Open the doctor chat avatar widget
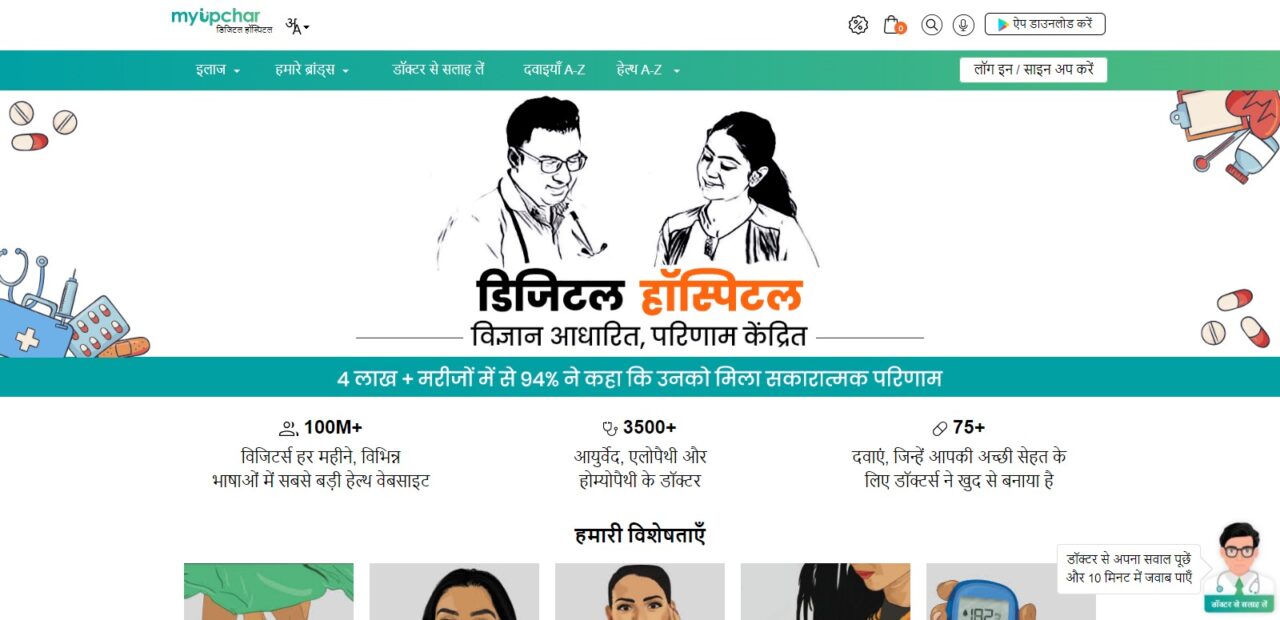The image size is (1280, 620). pos(1238,567)
